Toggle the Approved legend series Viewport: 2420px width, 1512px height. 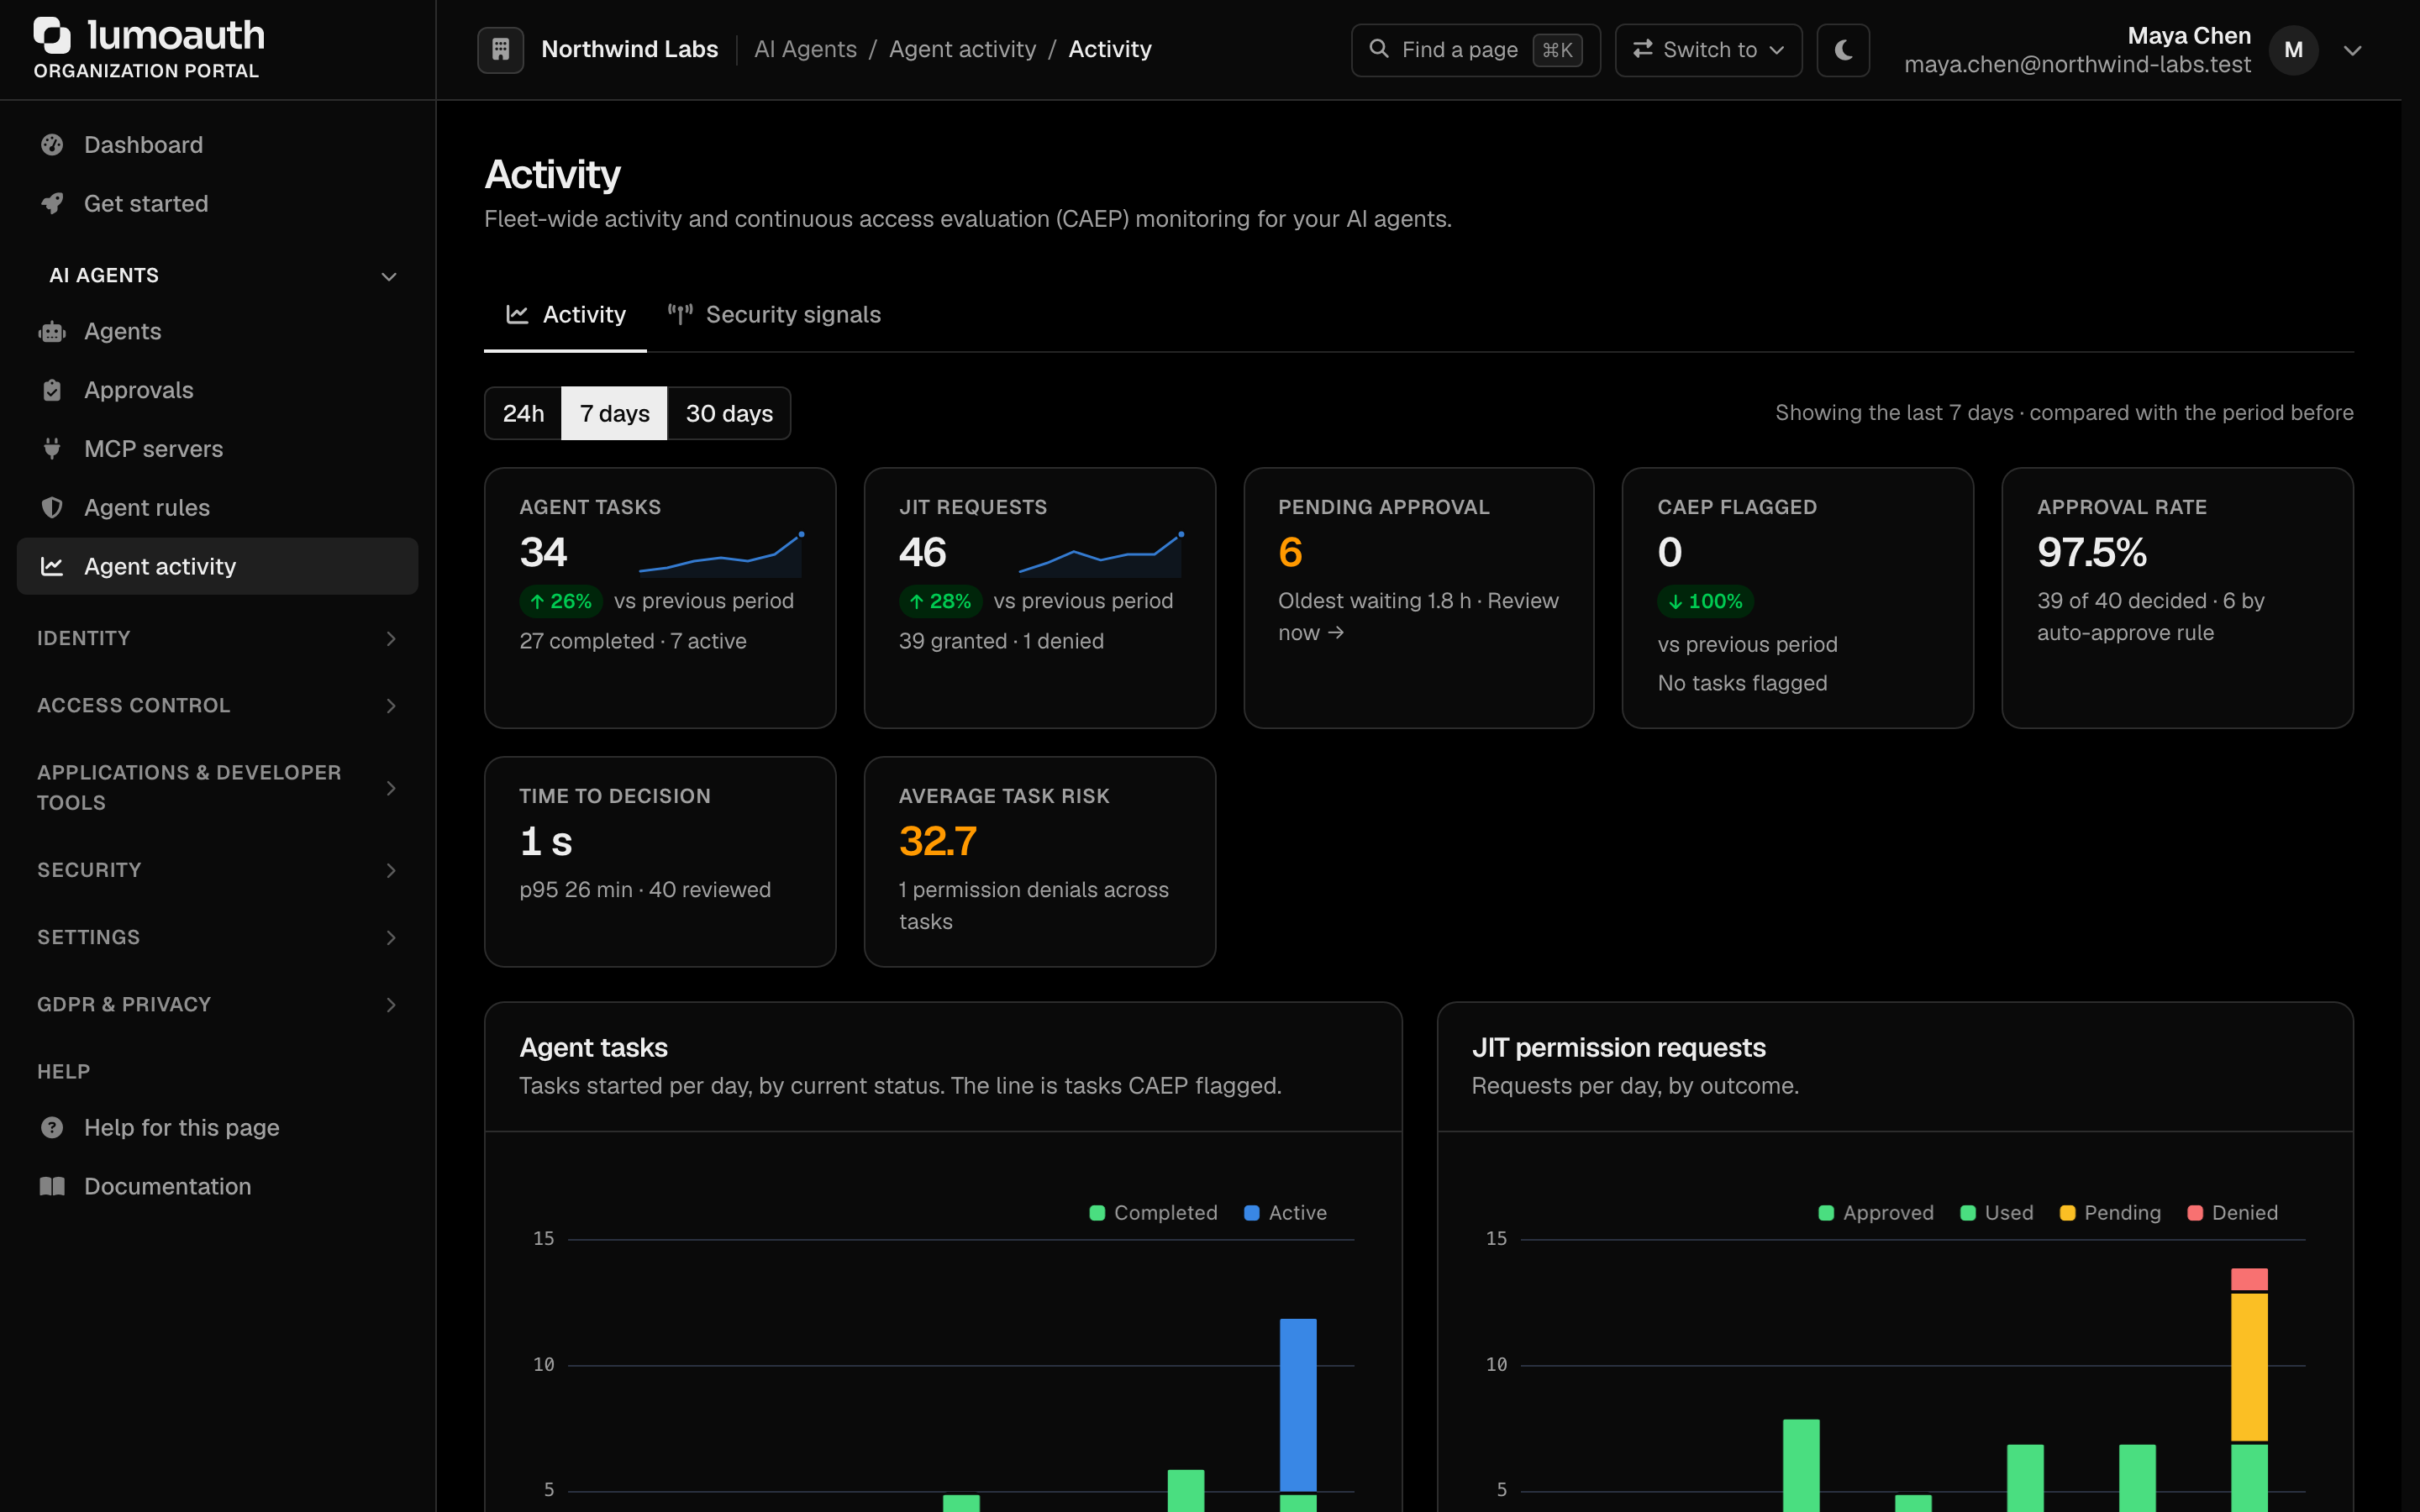pos(1875,1213)
